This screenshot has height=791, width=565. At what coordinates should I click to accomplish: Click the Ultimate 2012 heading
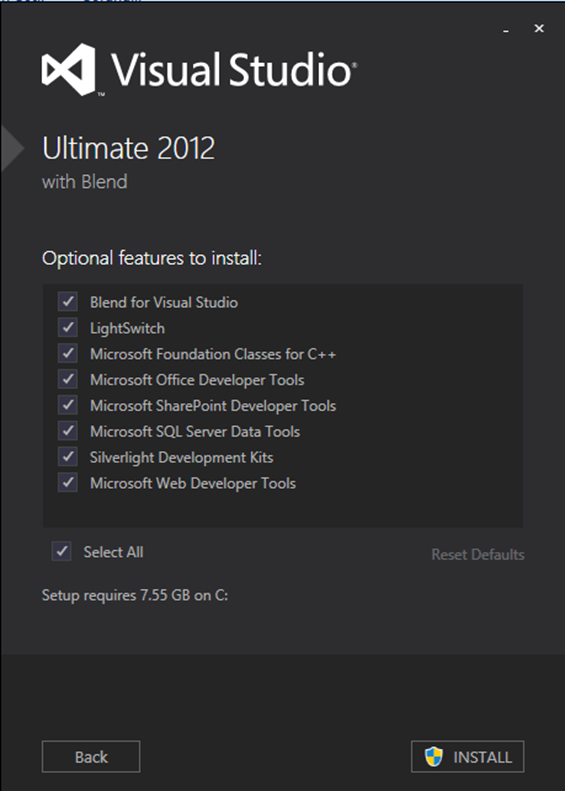click(x=129, y=148)
